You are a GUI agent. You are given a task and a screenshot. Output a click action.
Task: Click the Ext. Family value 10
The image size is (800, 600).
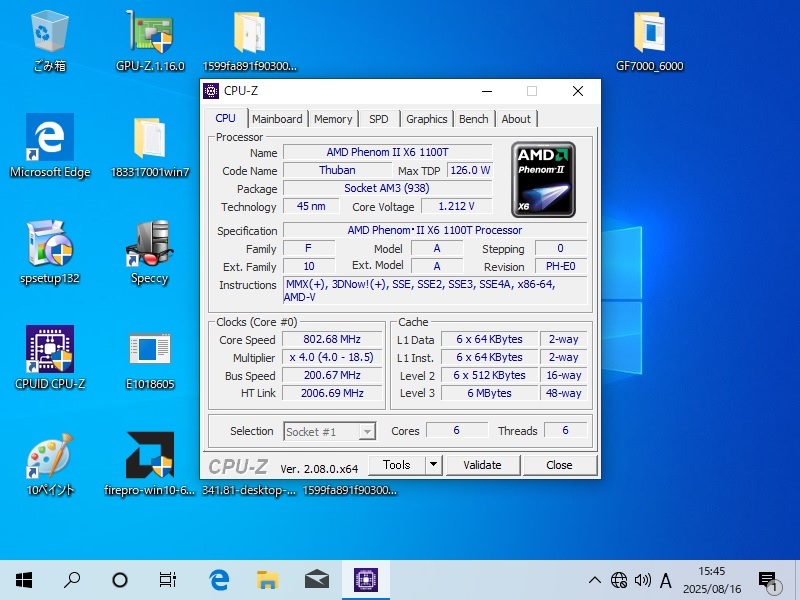(x=309, y=266)
